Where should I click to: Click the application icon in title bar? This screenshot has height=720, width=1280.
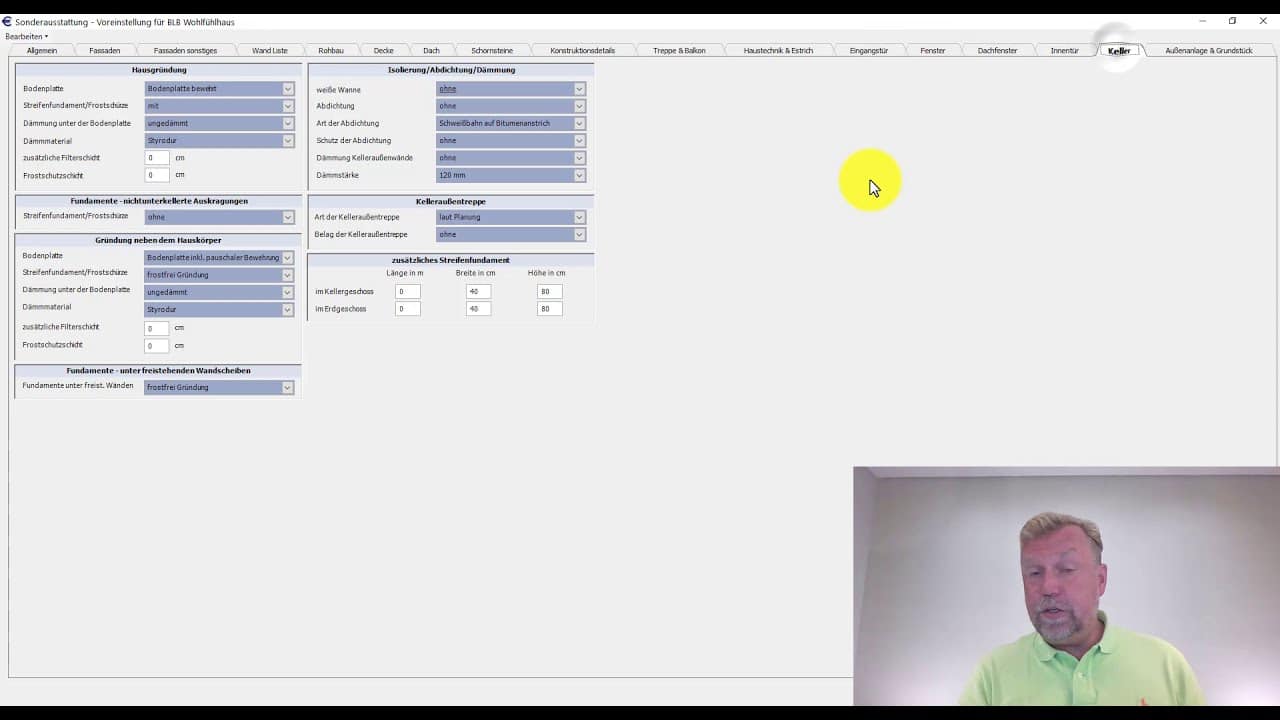click(x=7, y=21)
